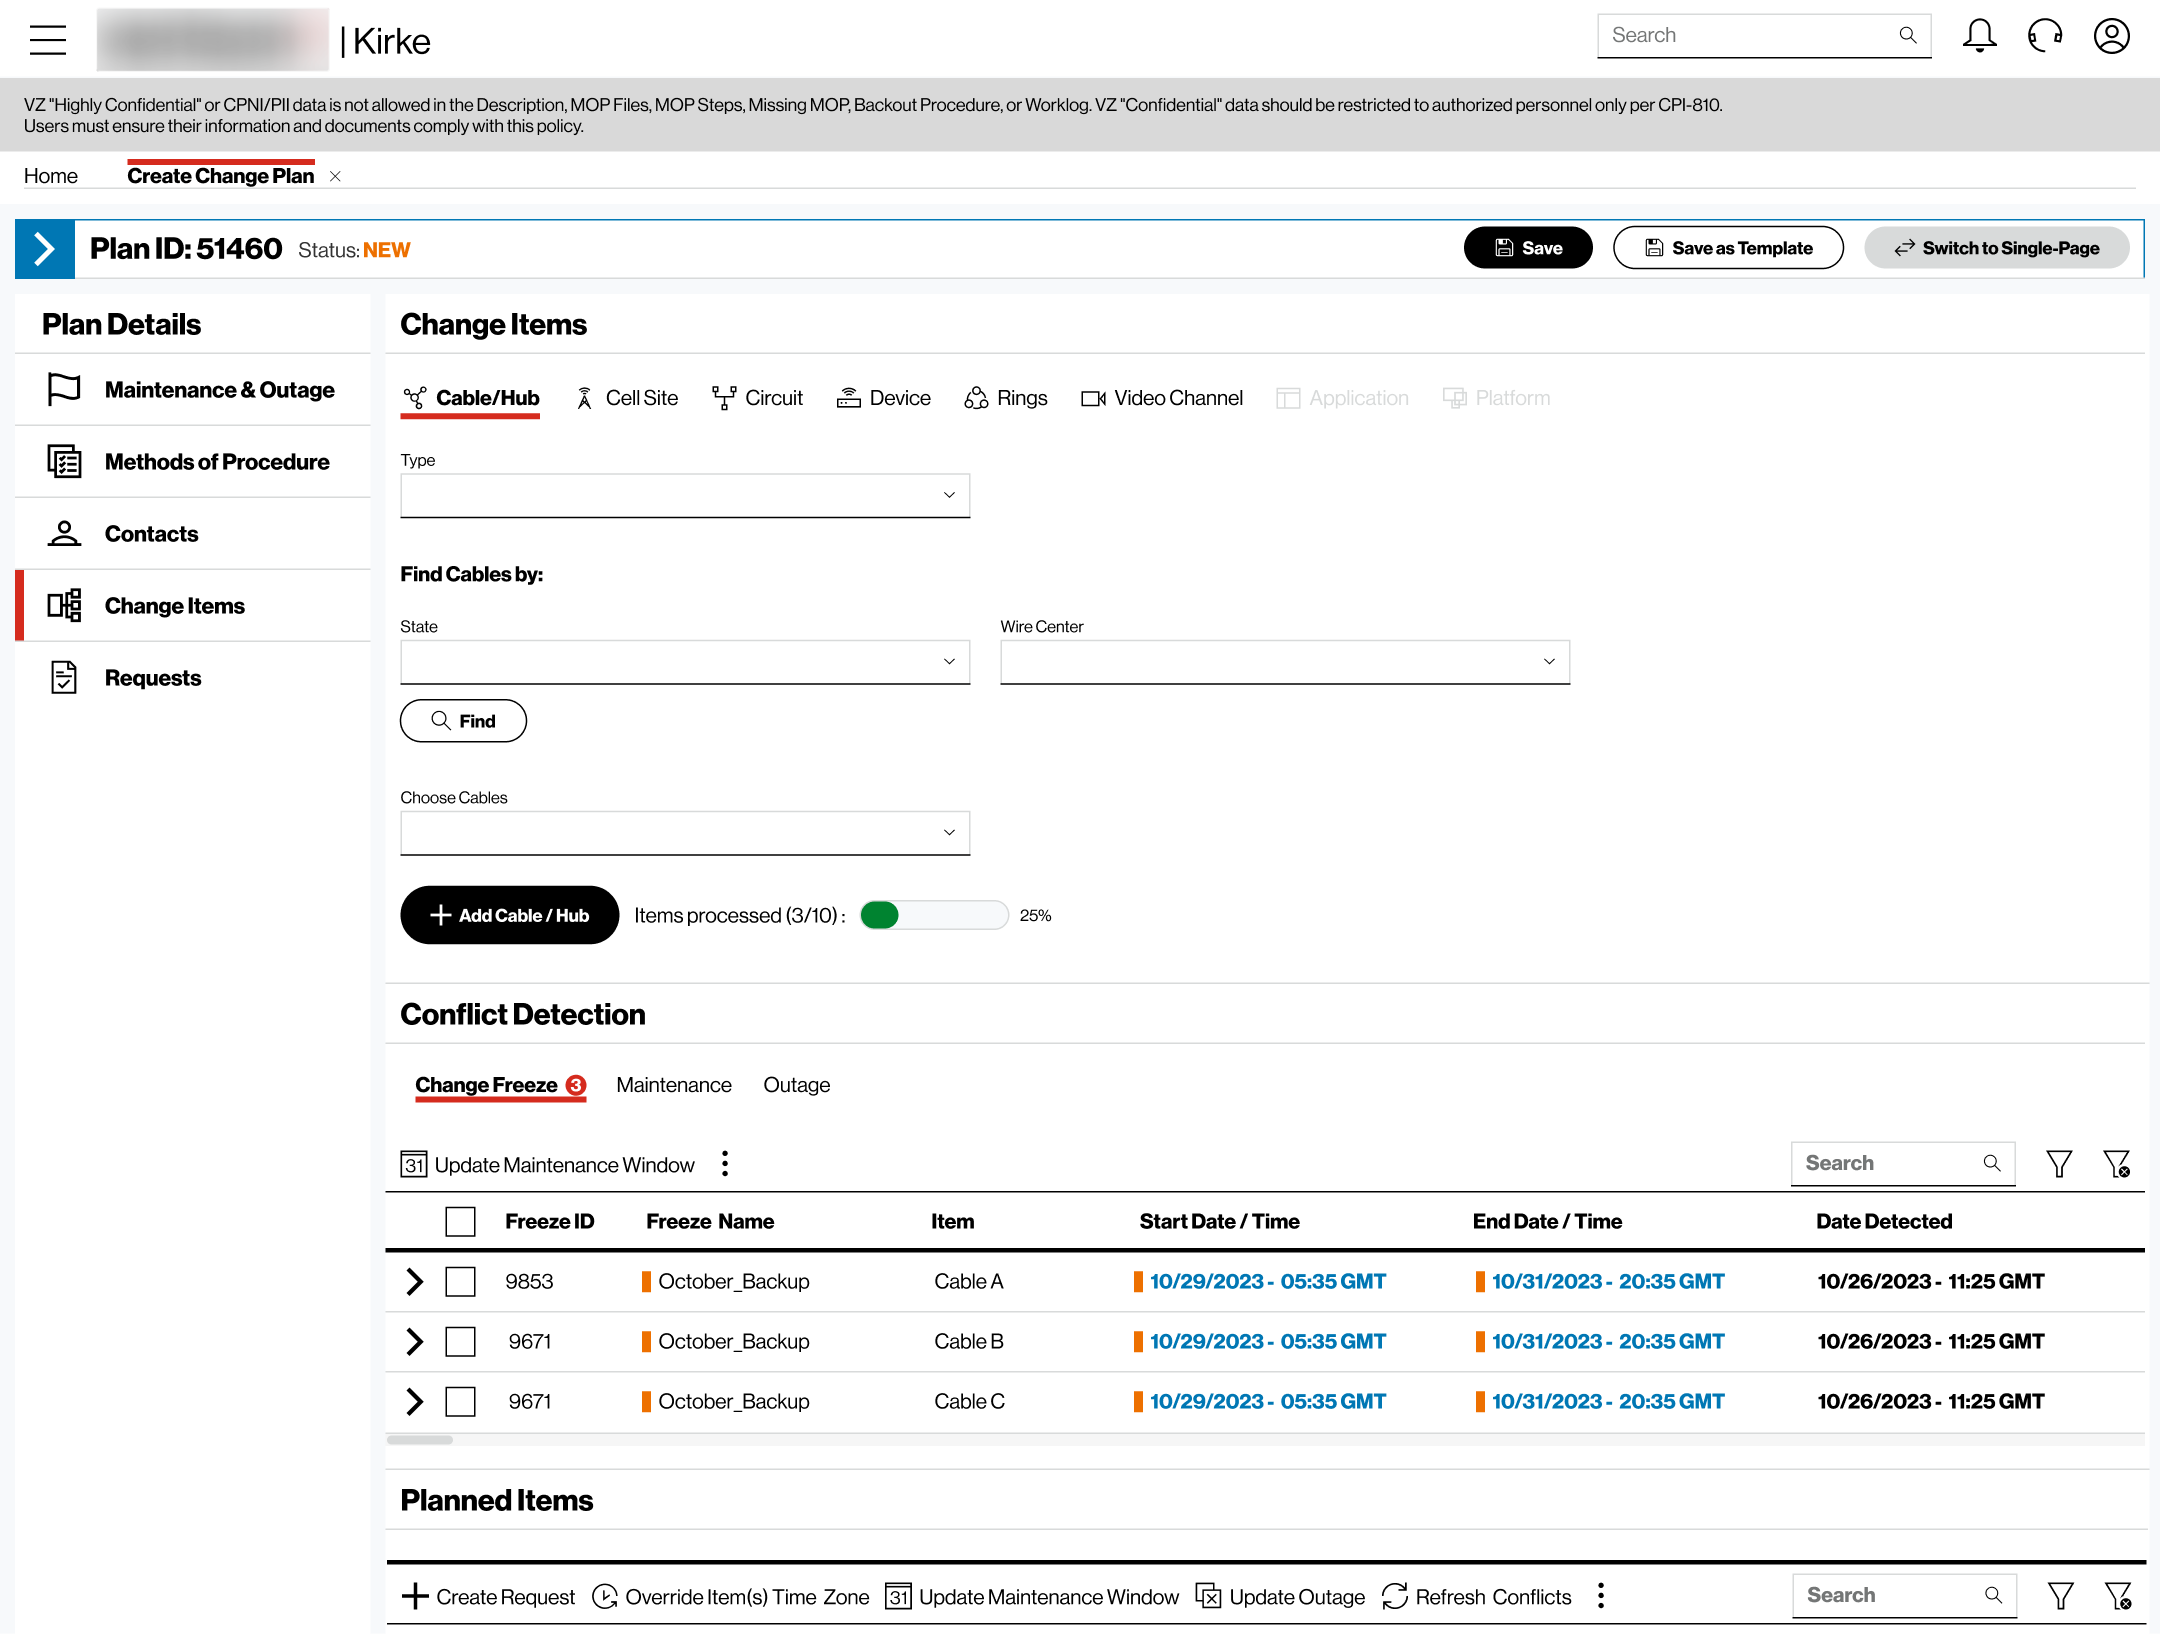Open the Wire Center dropdown
Screen dimensions: 2160x1634
1285,661
